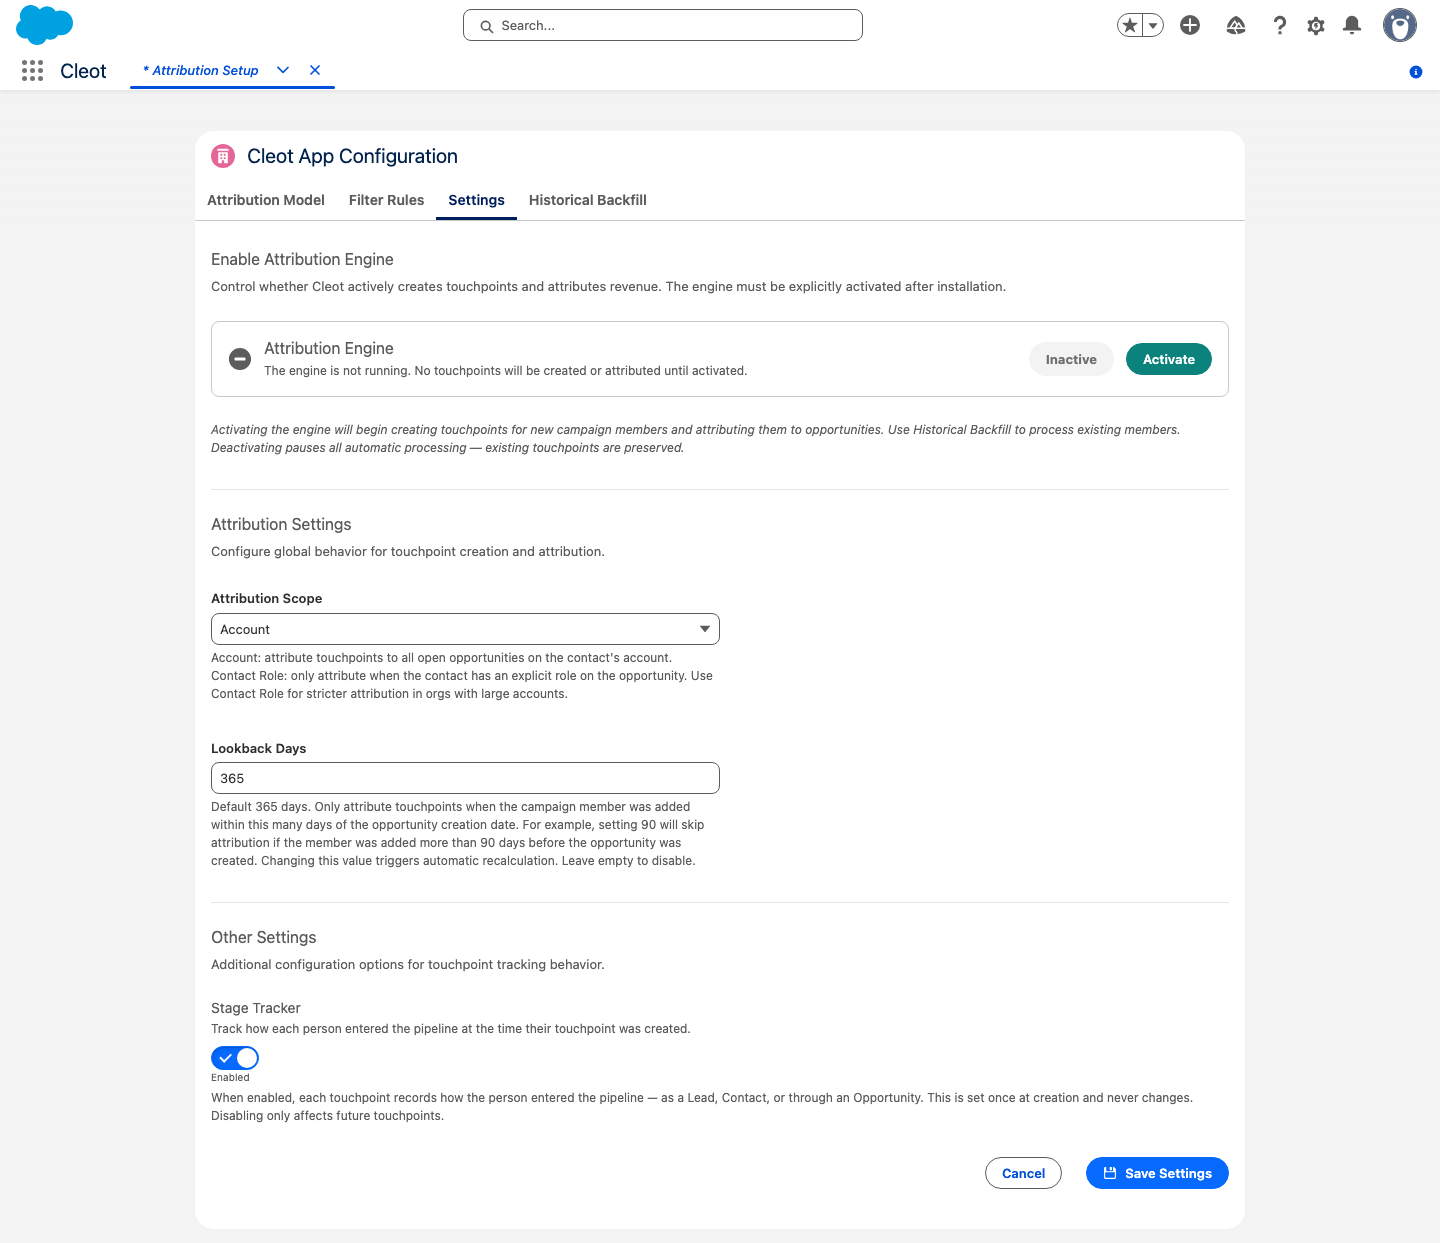Click the blue info icon at right
The height and width of the screenshot is (1243, 1440).
coord(1416,72)
